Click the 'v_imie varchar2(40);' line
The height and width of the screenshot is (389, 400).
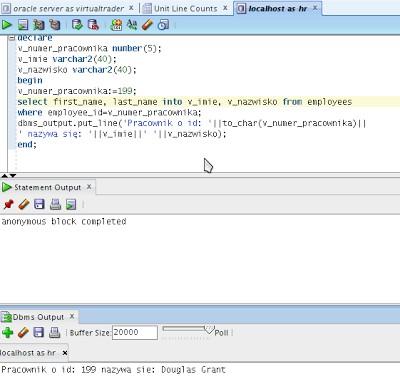(x=67, y=59)
